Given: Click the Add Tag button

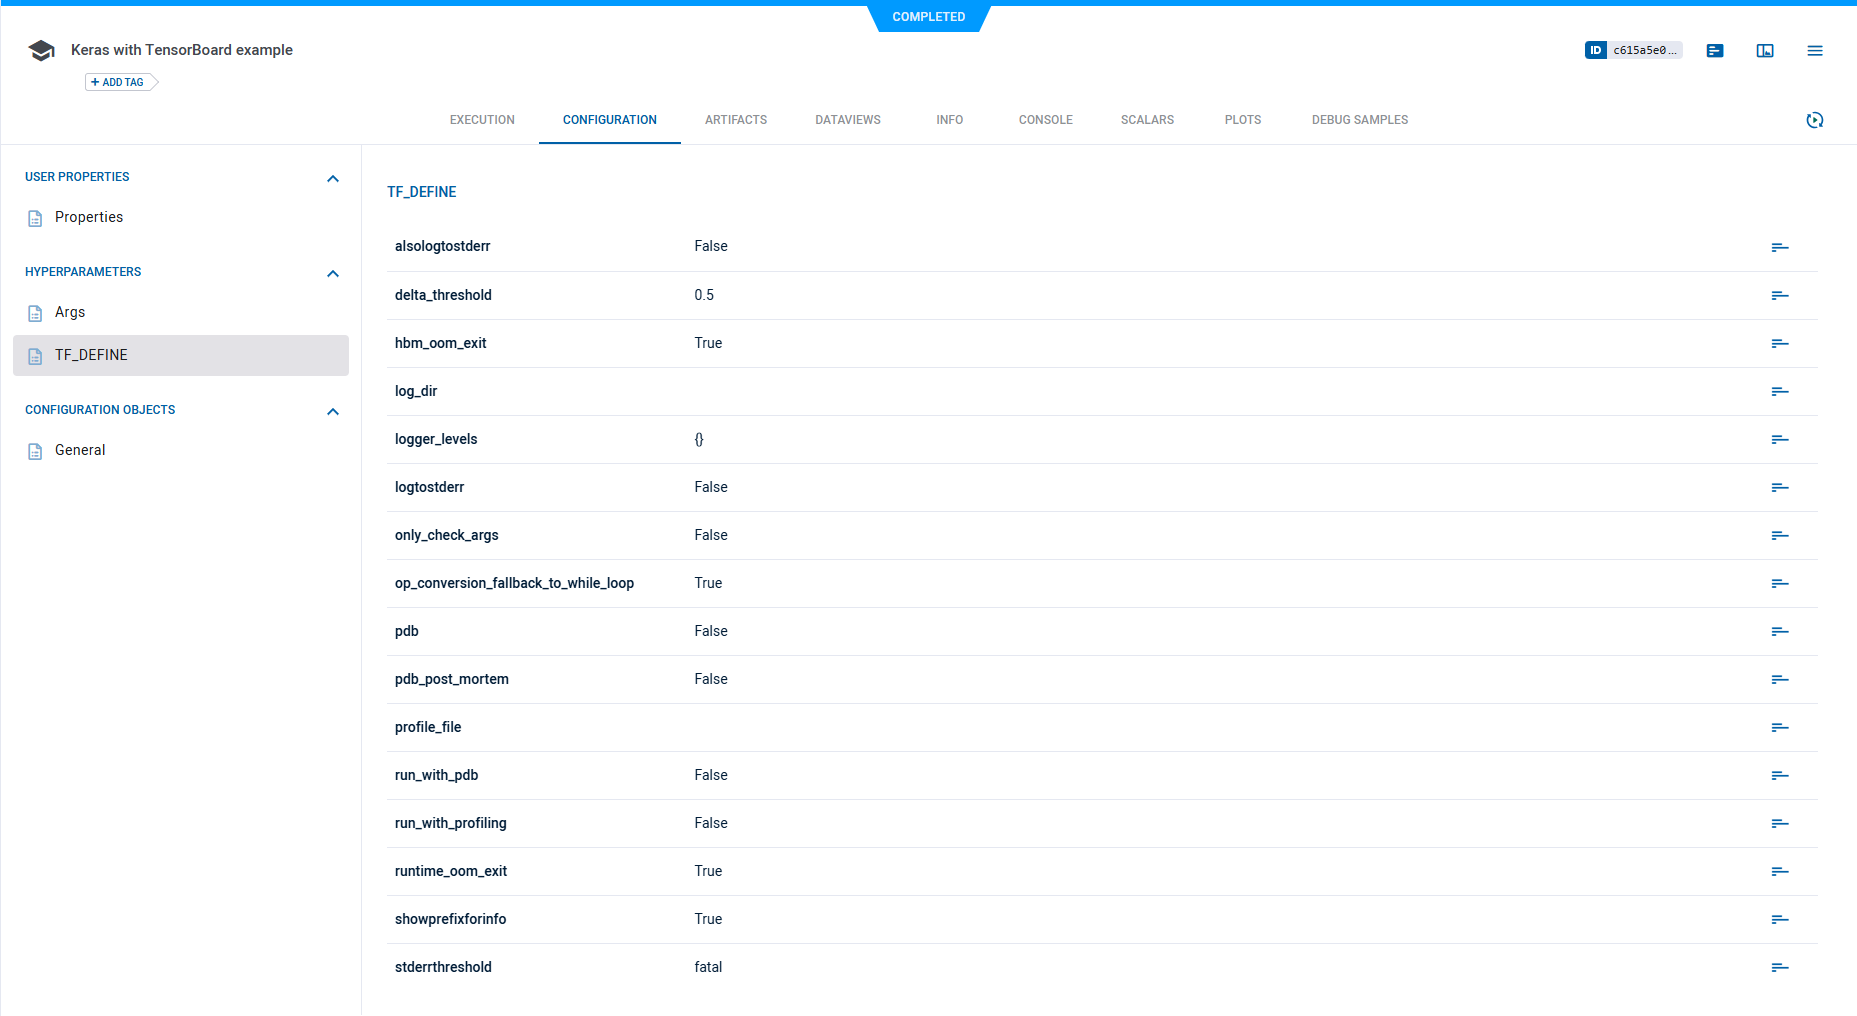Looking at the screenshot, I should [119, 82].
